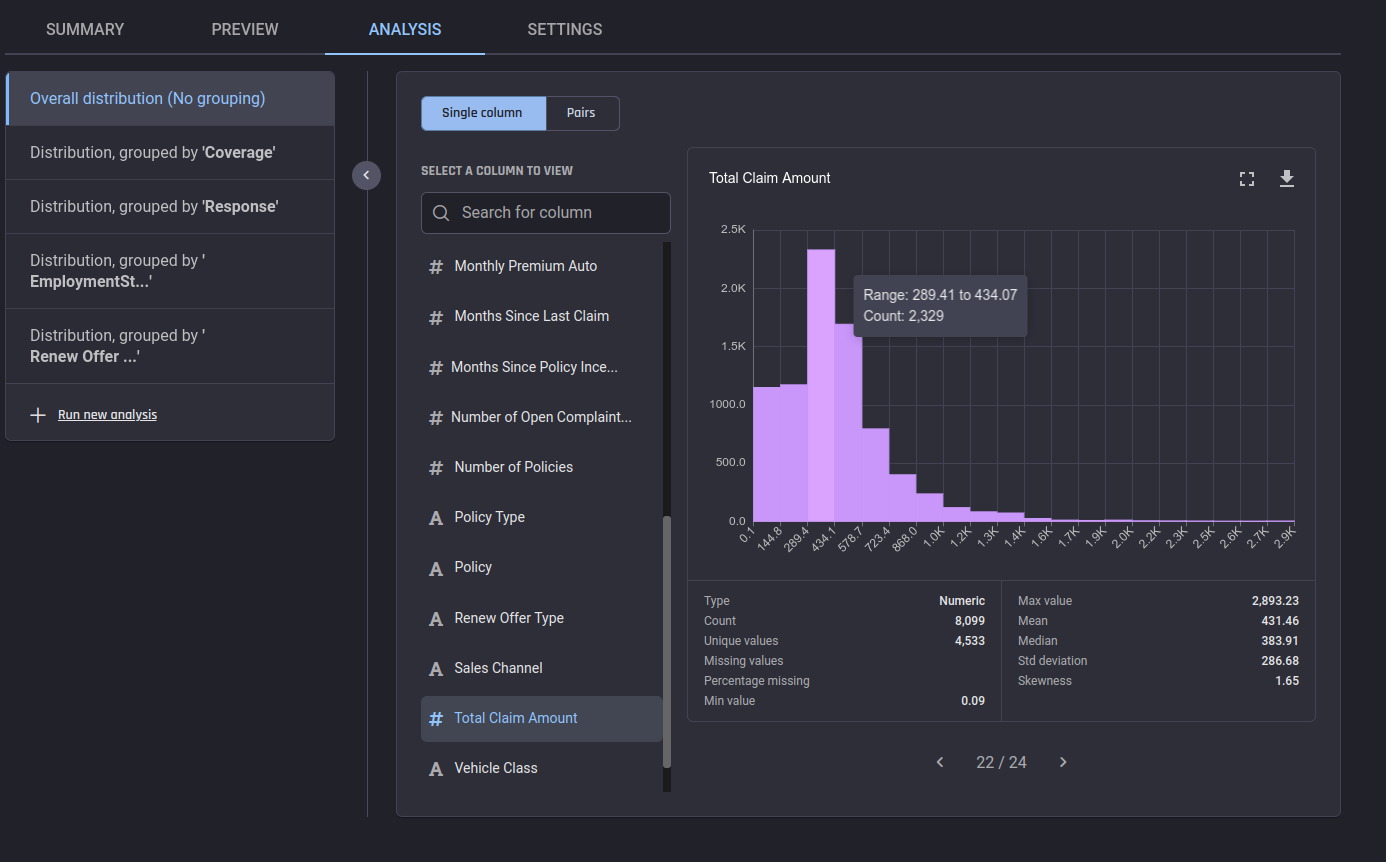Viewport: 1386px width, 862px height.
Task: Click the hash icon for Number of Policies
Action: 436,468
